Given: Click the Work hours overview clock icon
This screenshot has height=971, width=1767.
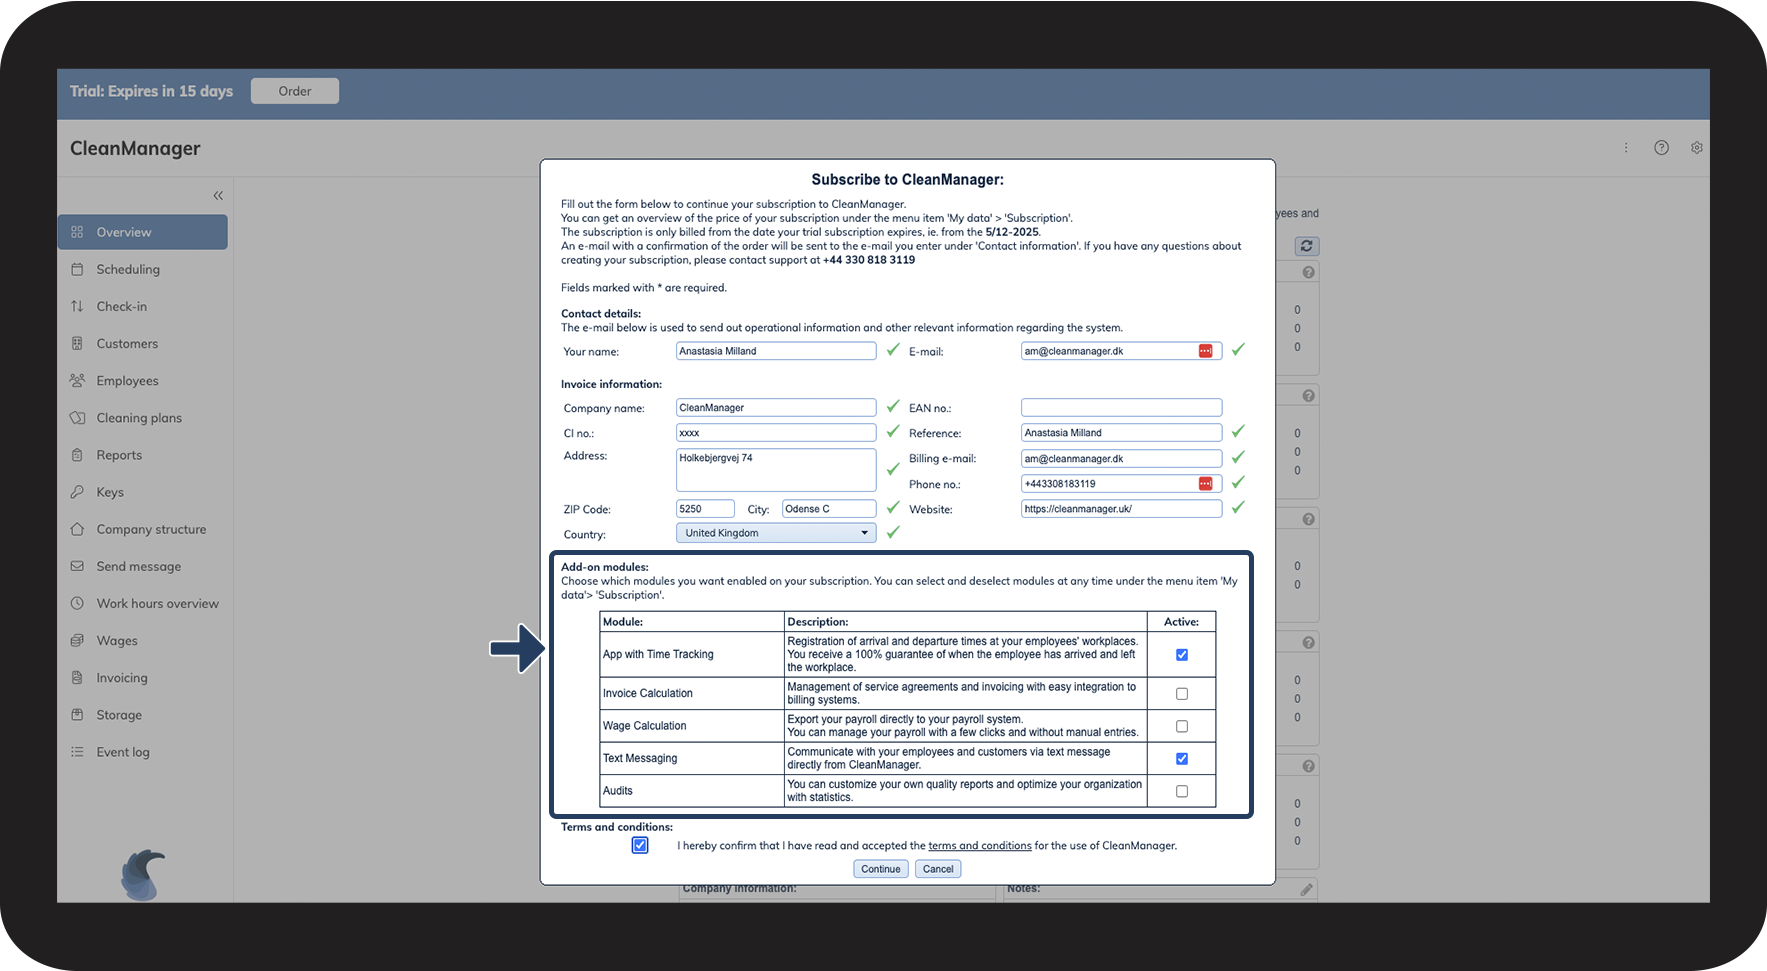Looking at the screenshot, I should (77, 603).
